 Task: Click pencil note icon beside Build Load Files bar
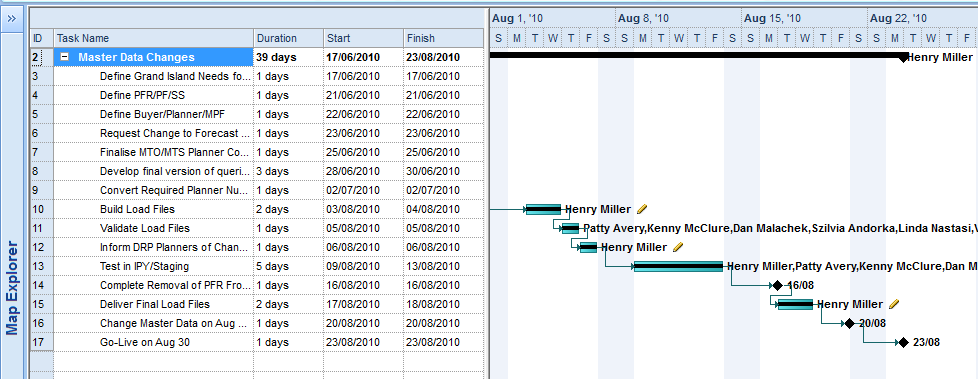pyautogui.click(x=642, y=209)
